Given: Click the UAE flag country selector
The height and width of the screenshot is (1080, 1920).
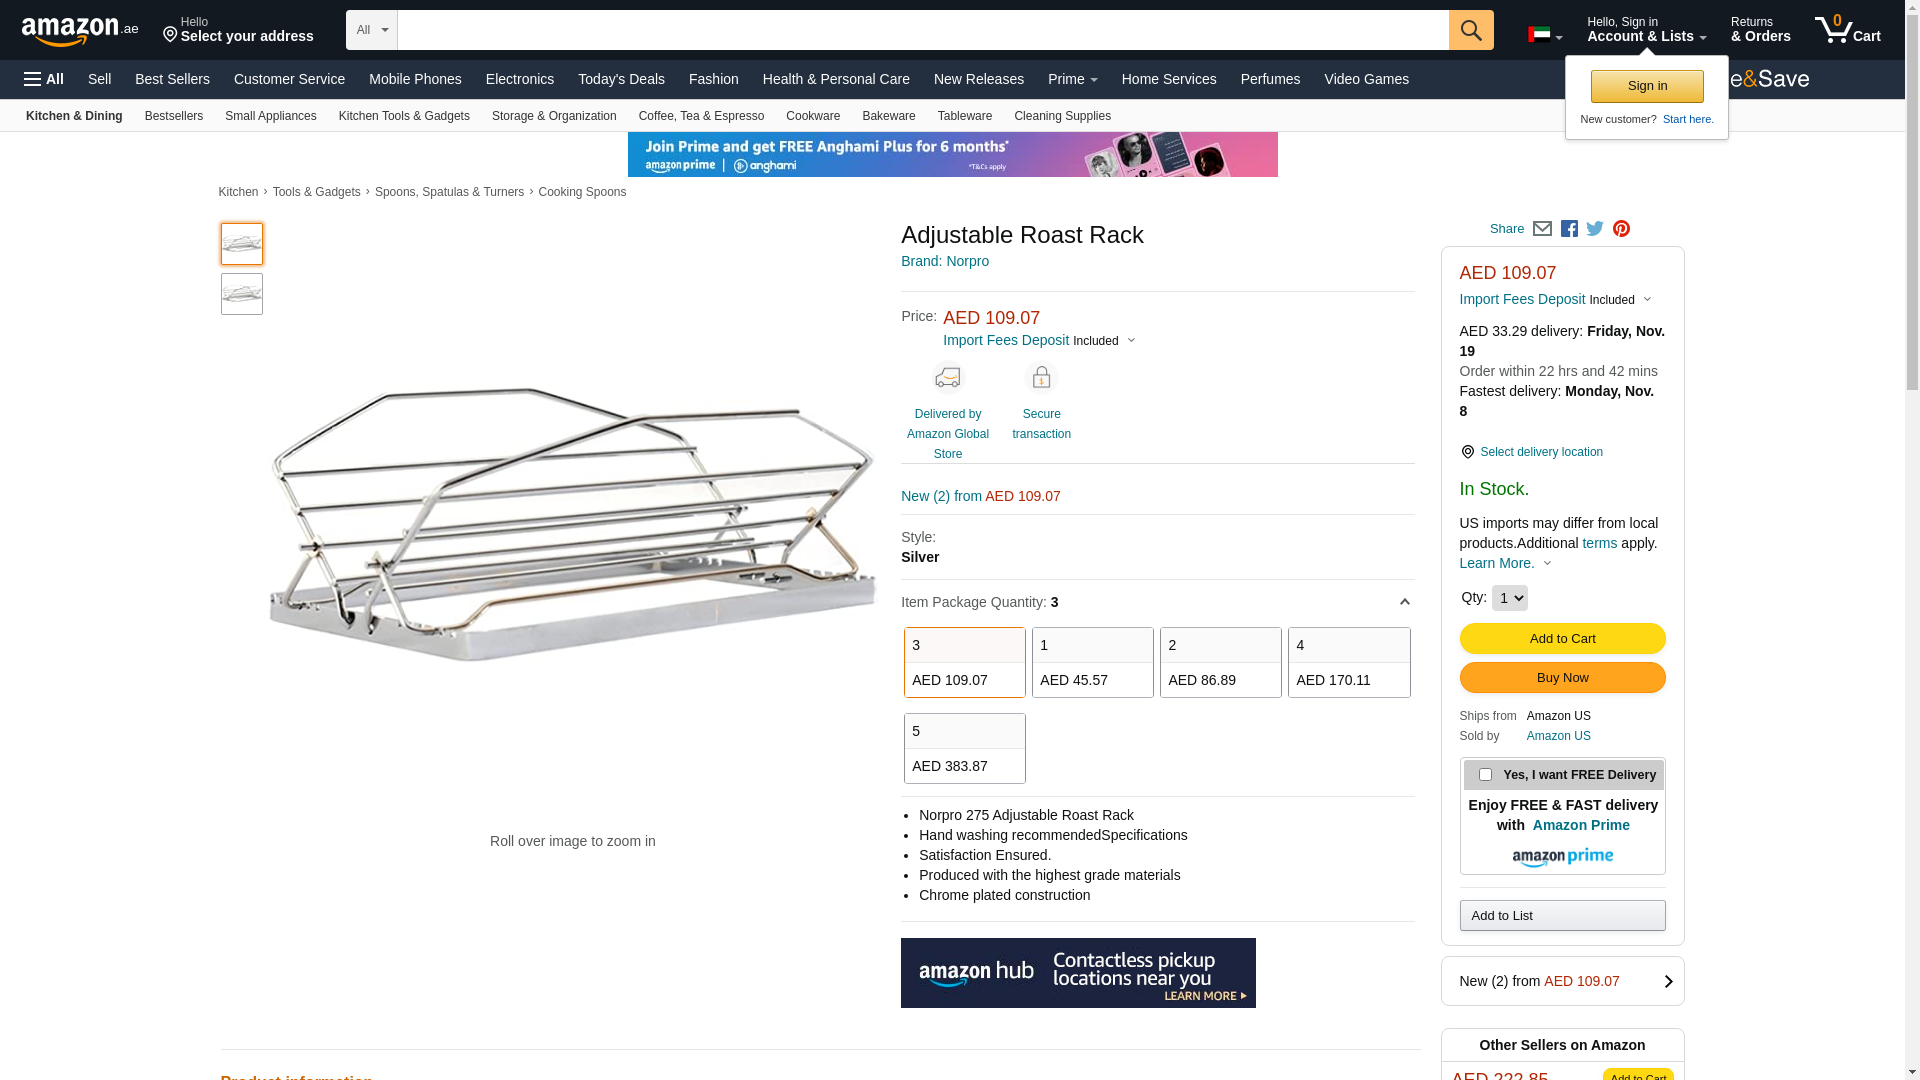Looking at the screenshot, I should click(1544, 35).
